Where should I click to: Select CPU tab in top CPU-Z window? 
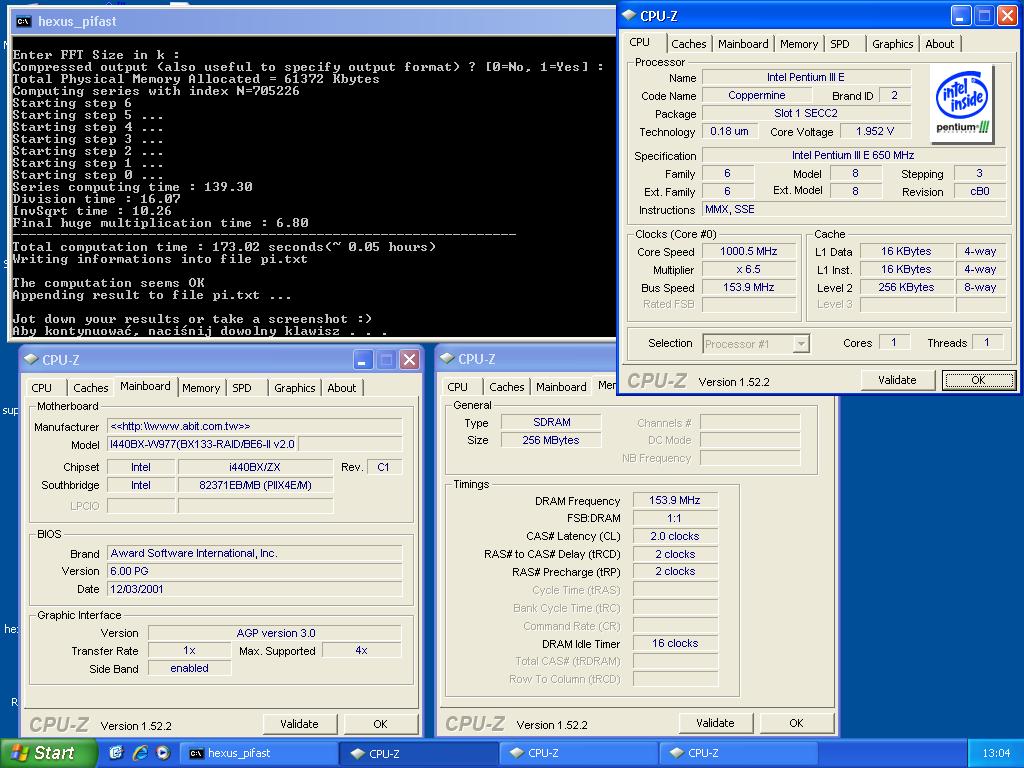click(x=640, y=42)
